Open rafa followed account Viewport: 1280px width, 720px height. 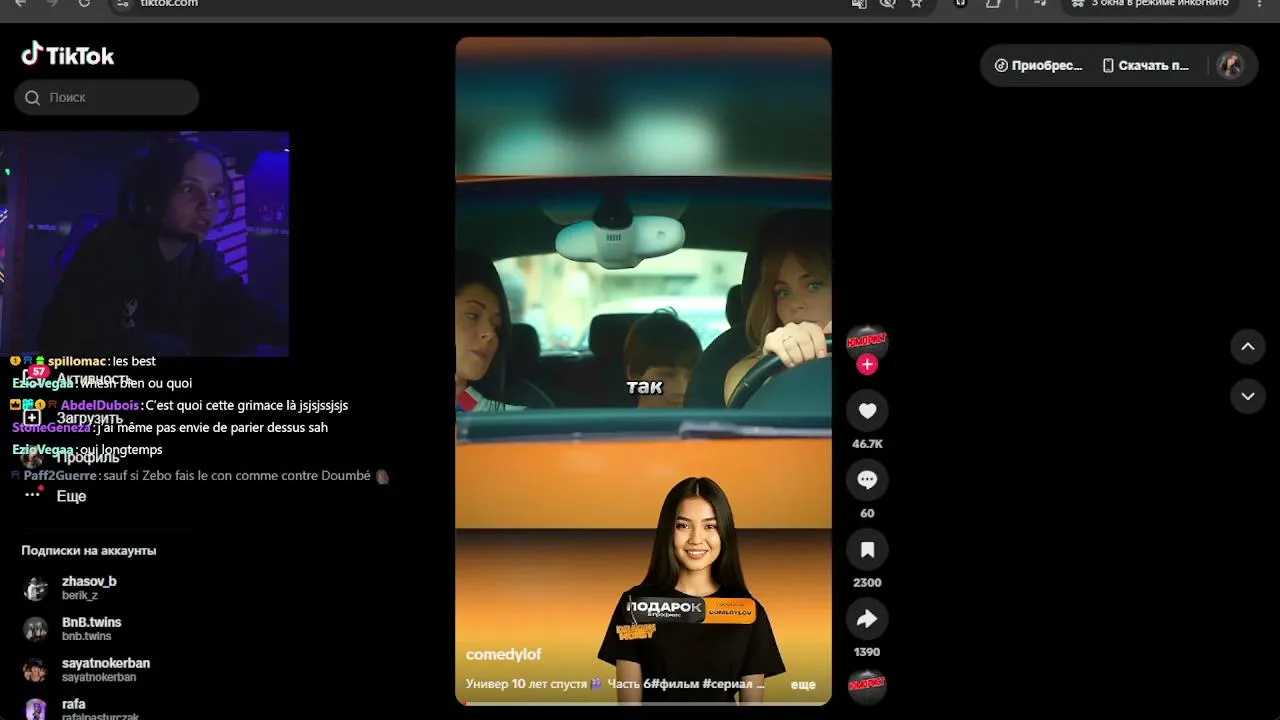pos(80,710)
